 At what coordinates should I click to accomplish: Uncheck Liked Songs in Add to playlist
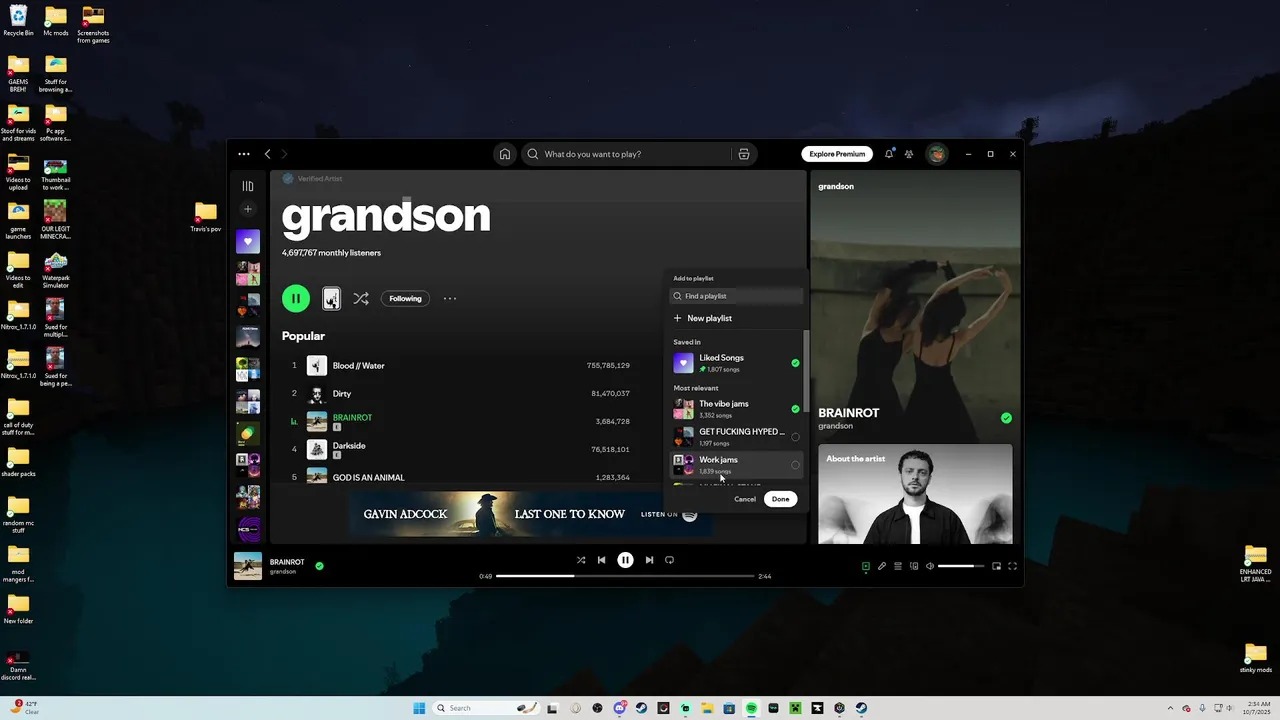click(795, 363)
